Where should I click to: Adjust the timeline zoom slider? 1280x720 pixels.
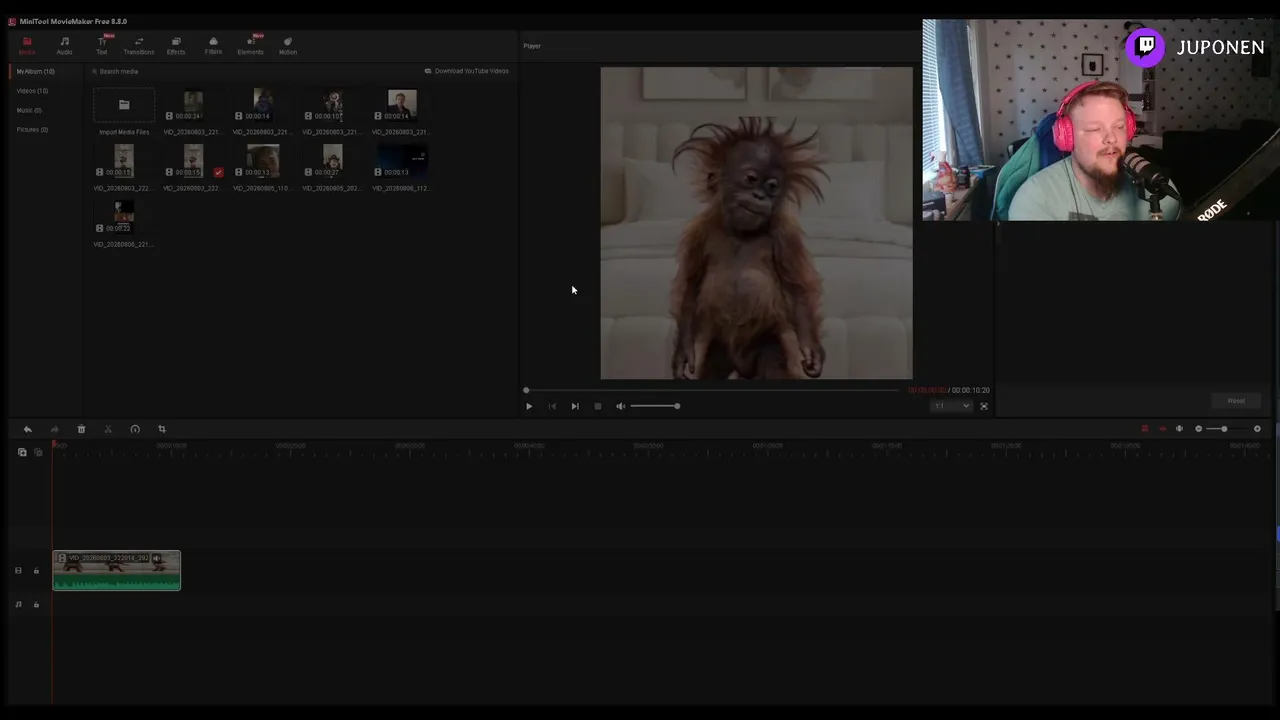(x=1227, y=429)
